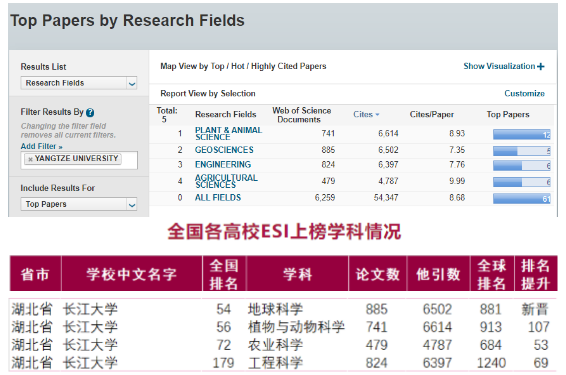Select the ENGINEERING research field
Image resolution: width=566 pixels, height=375 pixels.
click(223, 165)
